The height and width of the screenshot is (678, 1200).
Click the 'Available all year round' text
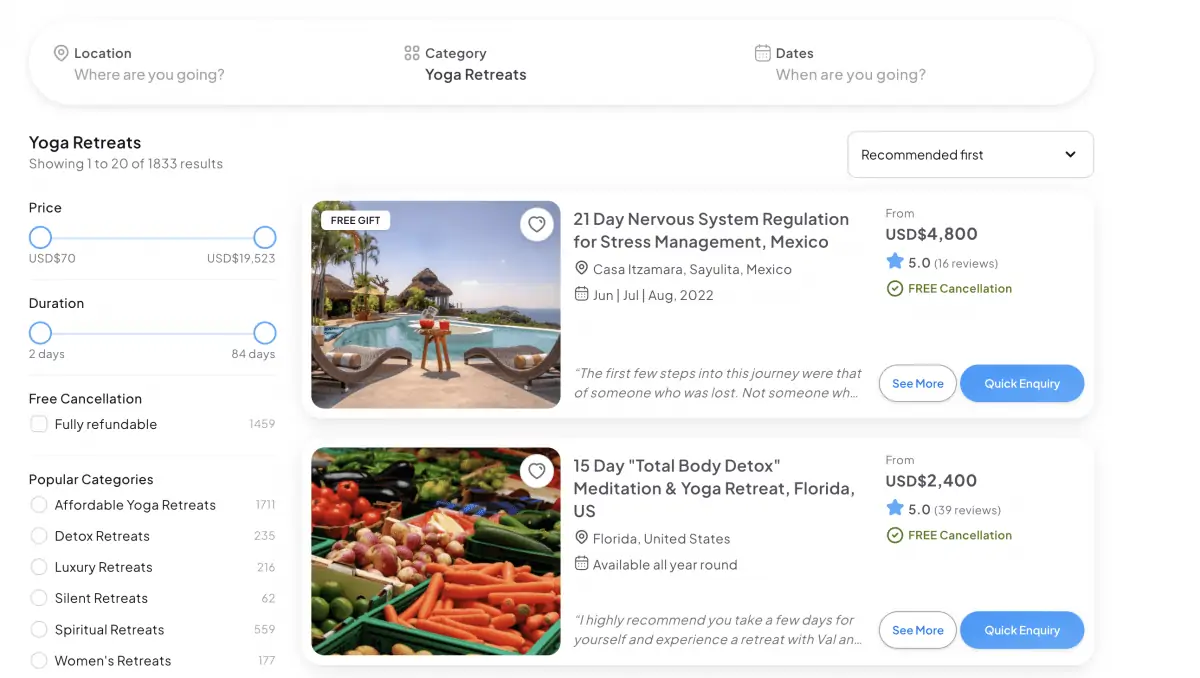click(665, 564)
